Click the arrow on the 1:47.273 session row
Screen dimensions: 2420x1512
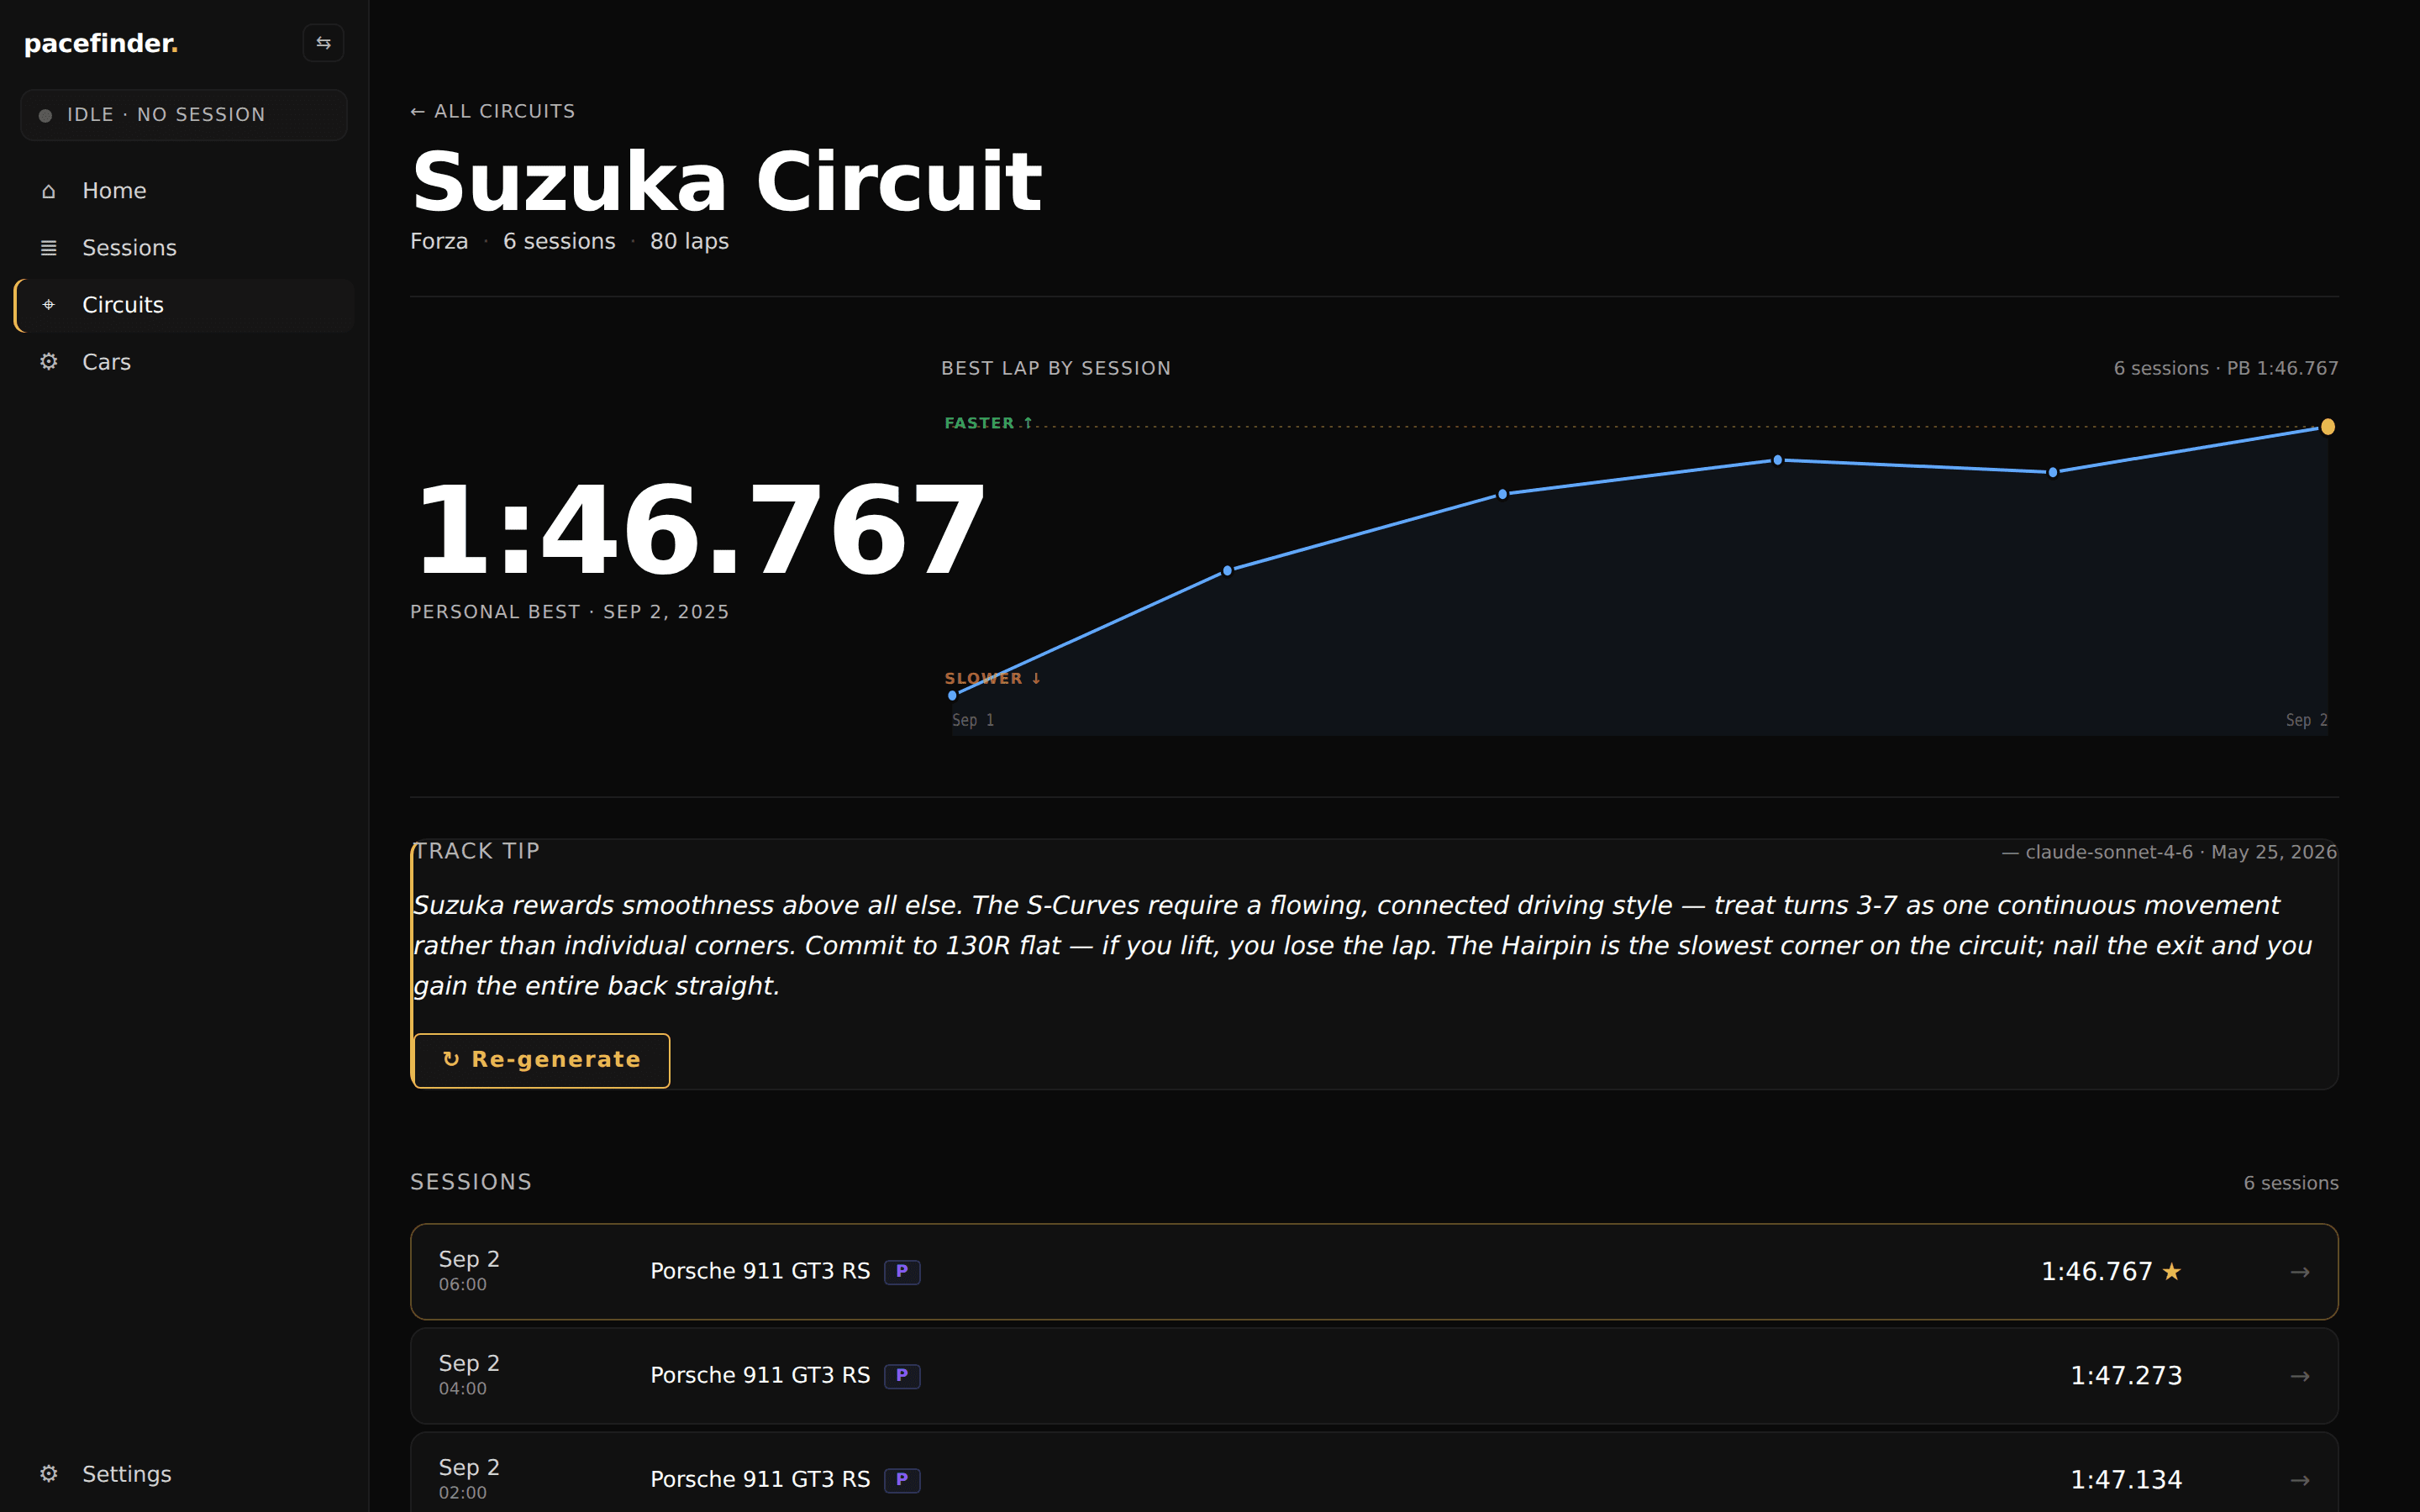click(2299, 1376)
